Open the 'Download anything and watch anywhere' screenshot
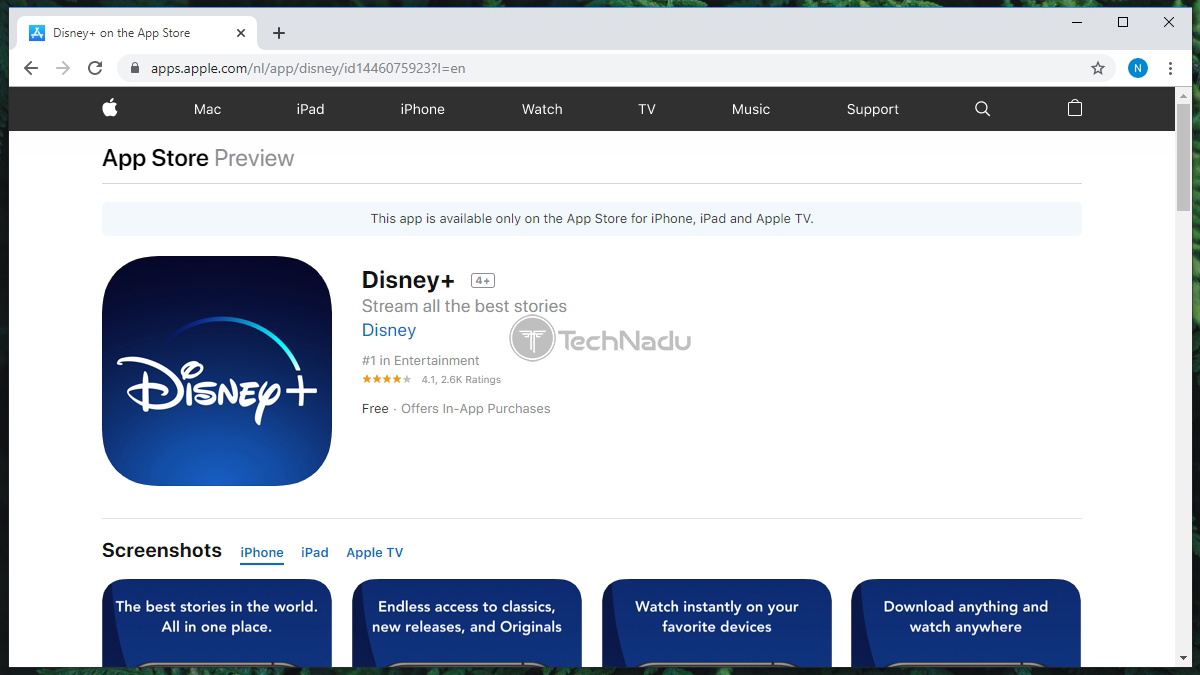 pyautogui.click(x=966, y=623)
